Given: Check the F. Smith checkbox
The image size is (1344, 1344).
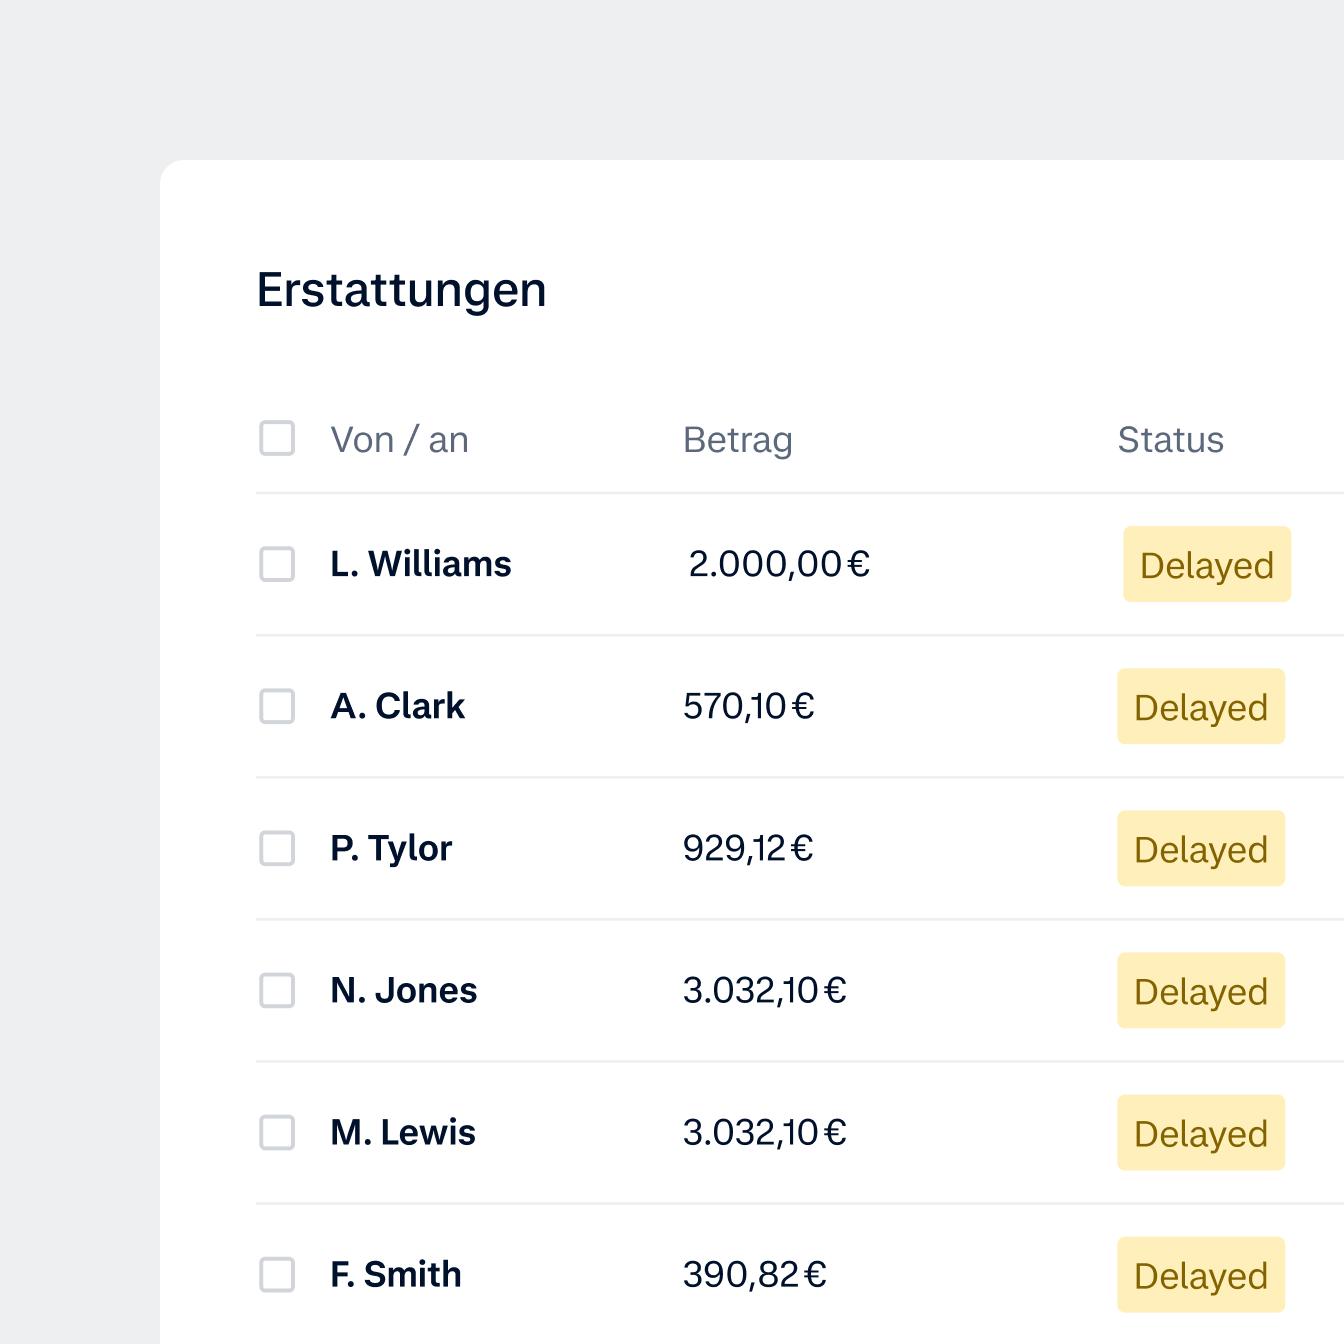Looking at the screenshot, I should pyautogui.click(x=277, y=1274).
